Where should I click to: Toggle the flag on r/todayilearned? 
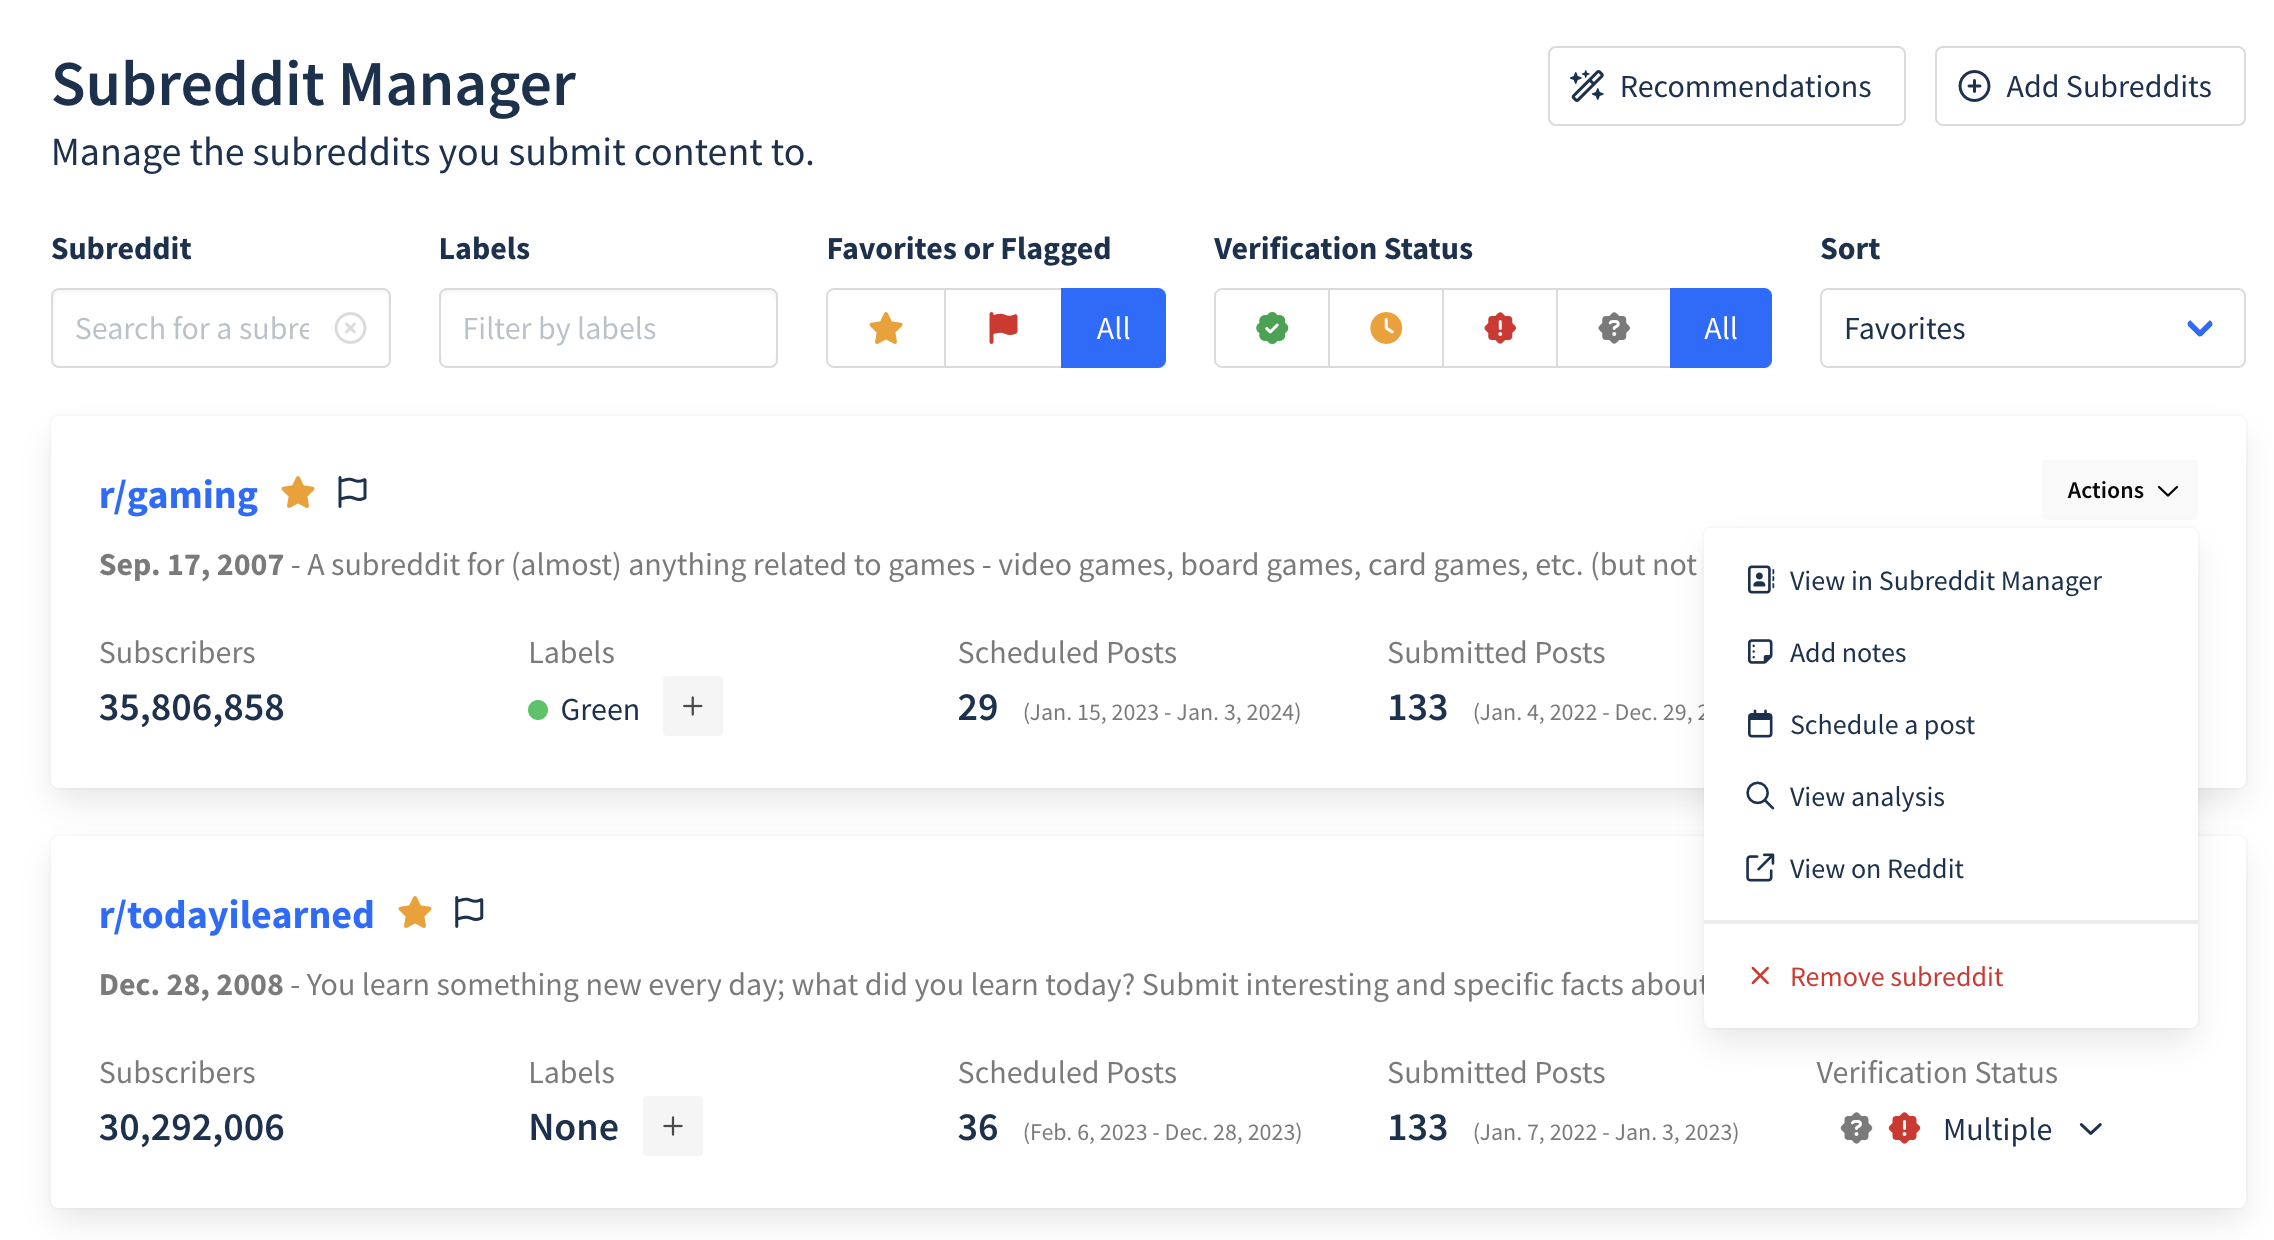(469, 912)
